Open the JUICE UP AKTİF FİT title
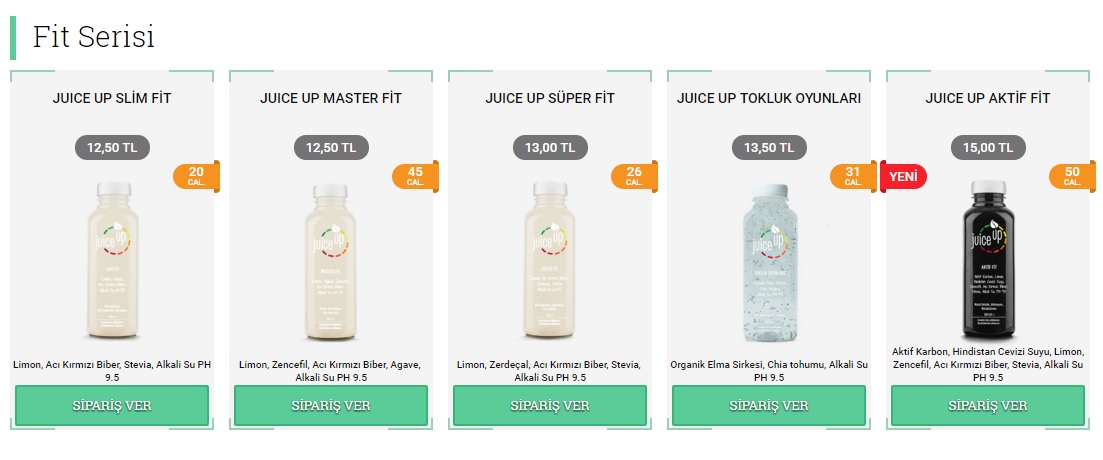The width and height of the screenshot is (1103, 460). (x=988, y=99)
